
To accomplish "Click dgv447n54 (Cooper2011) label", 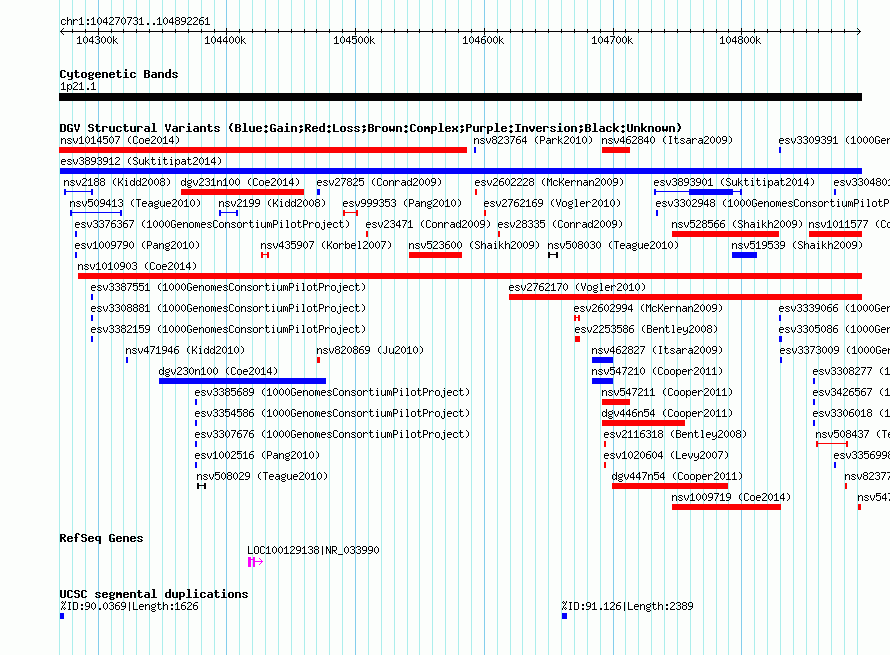I will pyautogui.click(x=677, y=476).
